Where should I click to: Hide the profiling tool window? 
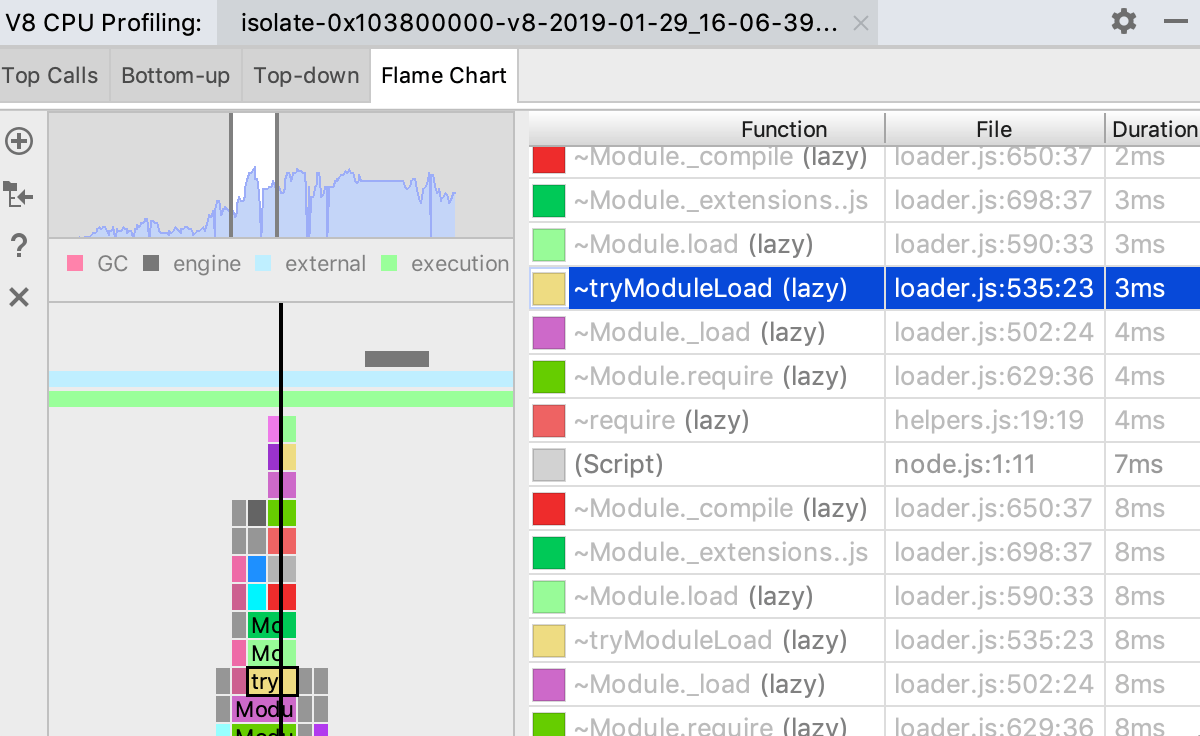click(1175, 21)
